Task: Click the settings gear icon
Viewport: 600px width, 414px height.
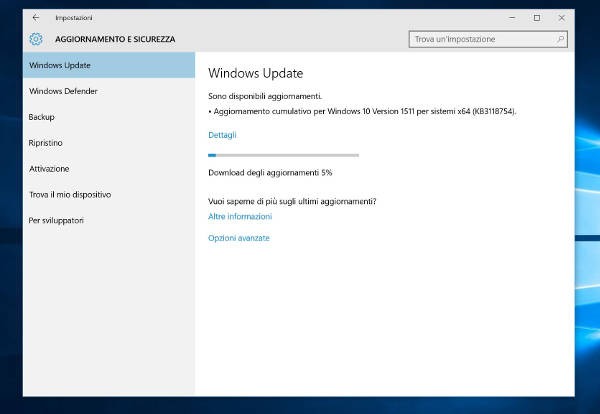Action: [x=36, y=39]
